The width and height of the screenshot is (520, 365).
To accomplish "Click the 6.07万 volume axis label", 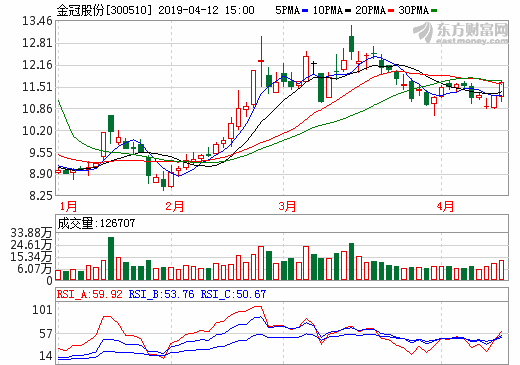I will coord(35,269).
